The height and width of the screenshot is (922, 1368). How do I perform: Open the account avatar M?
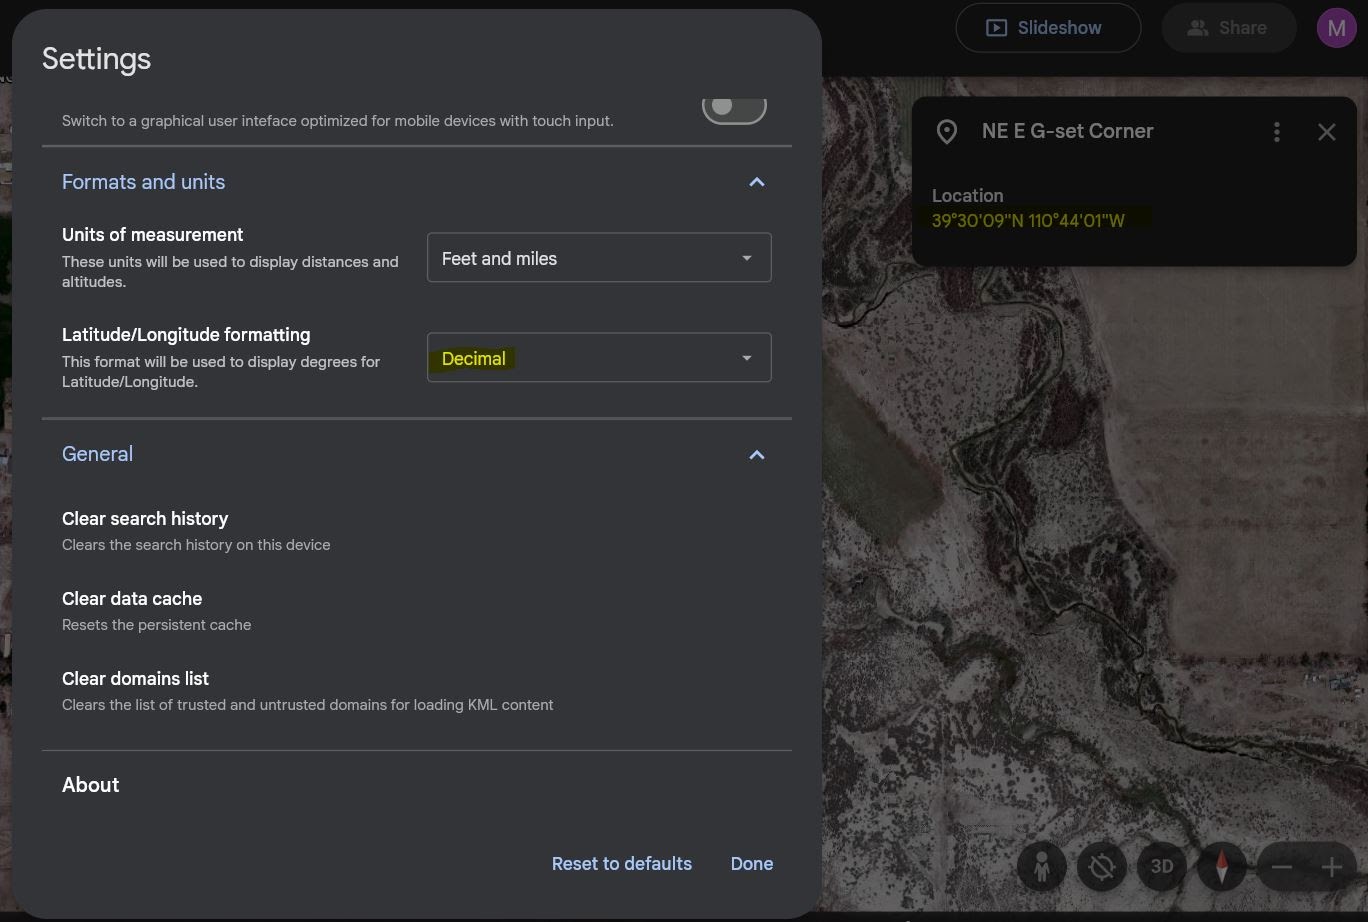1336,28
